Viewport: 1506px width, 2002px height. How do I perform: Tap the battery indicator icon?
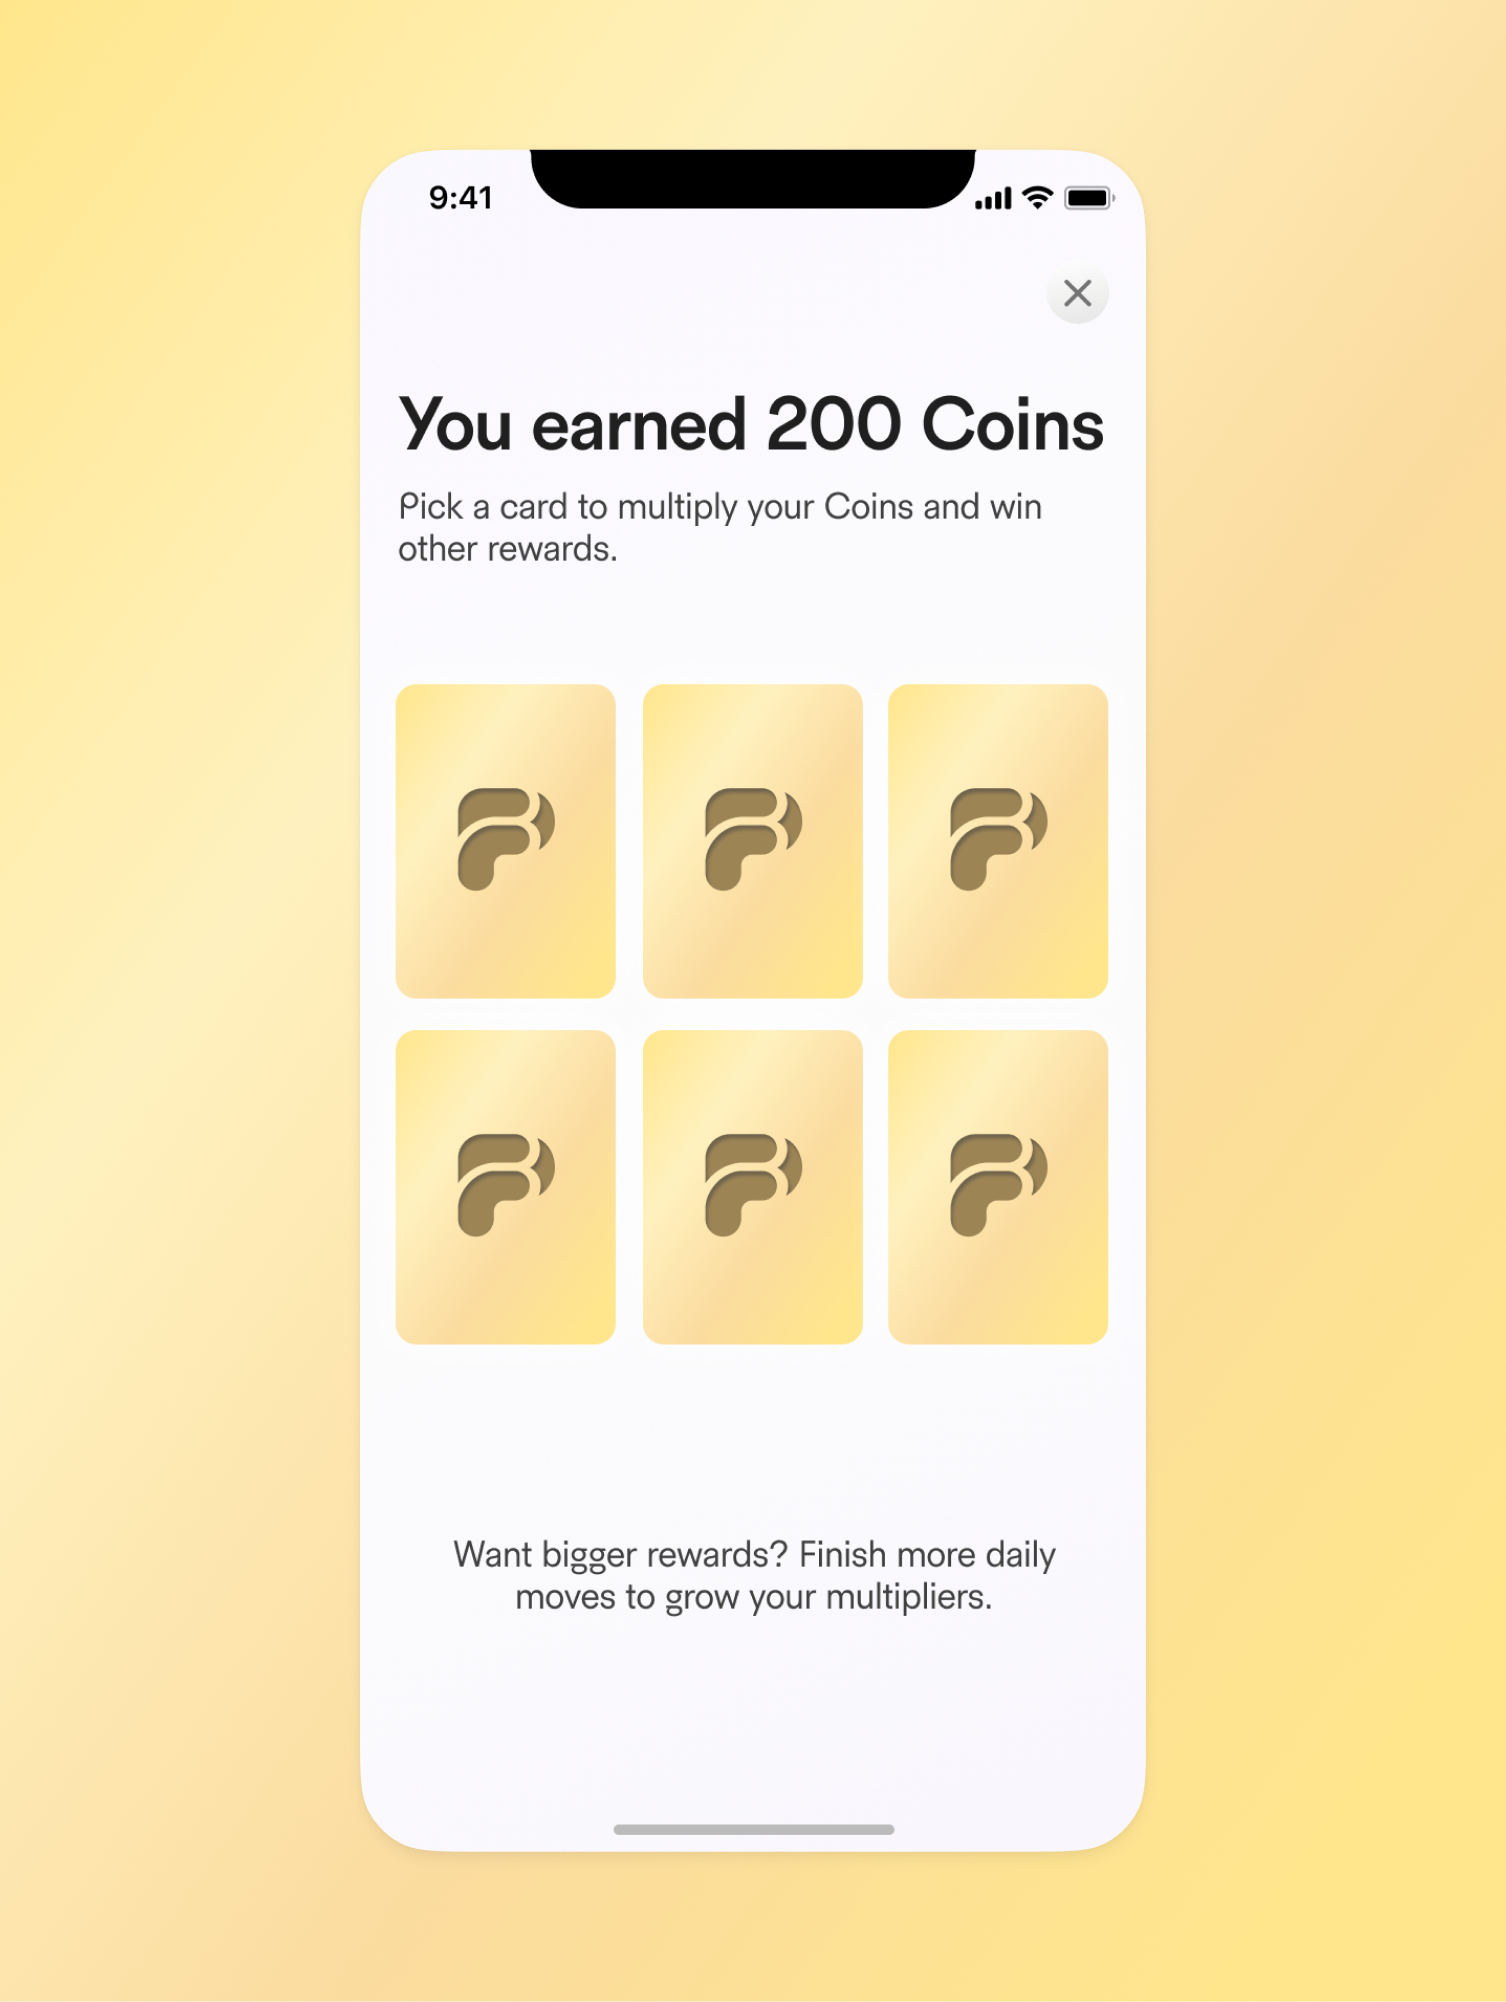pos(1089,198)
